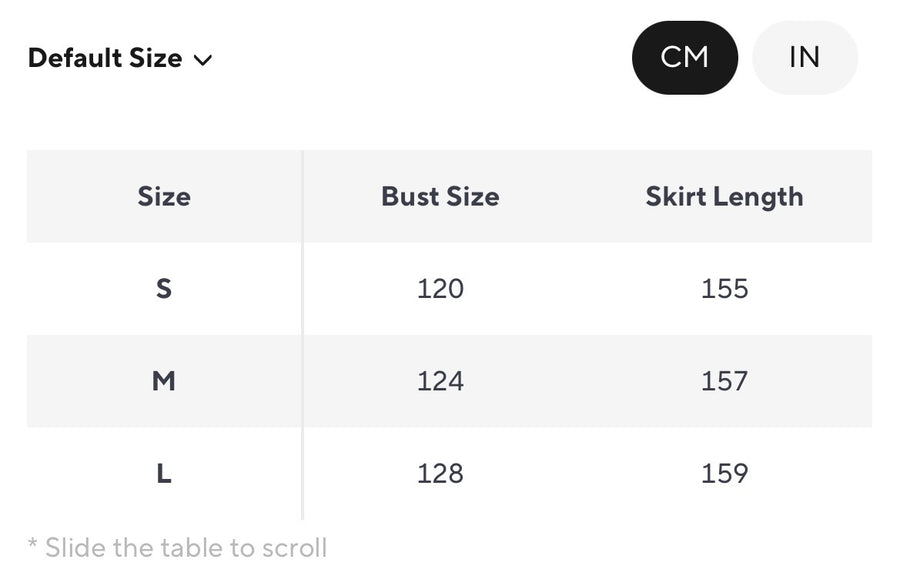Screen dimensions: 900x576
Task: Click the 'Slide the table to scroll' note
Action: [x=186, y=548]
